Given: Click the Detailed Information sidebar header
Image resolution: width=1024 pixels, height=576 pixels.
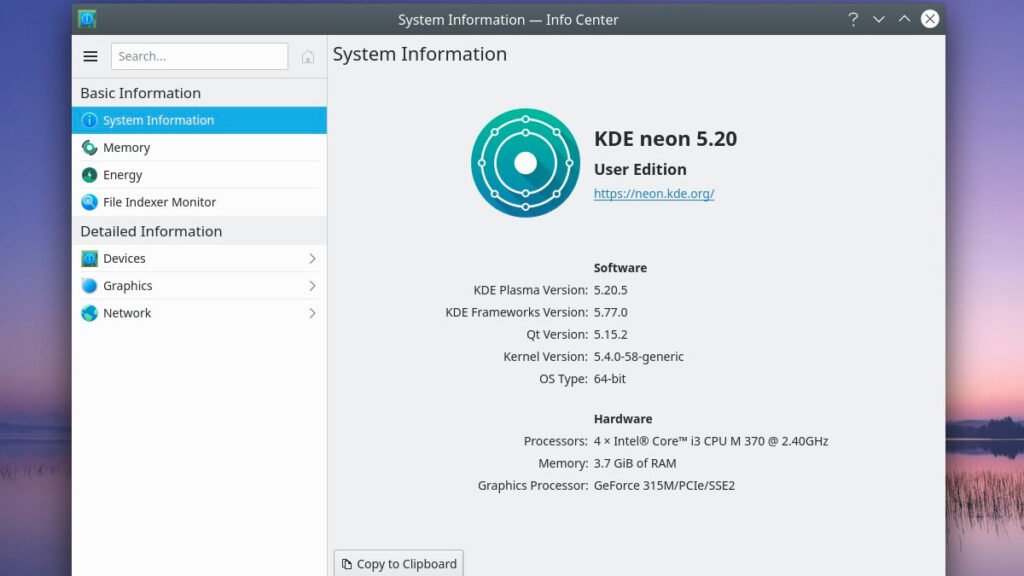Looking at the screenshot, I should click(151, 231).
